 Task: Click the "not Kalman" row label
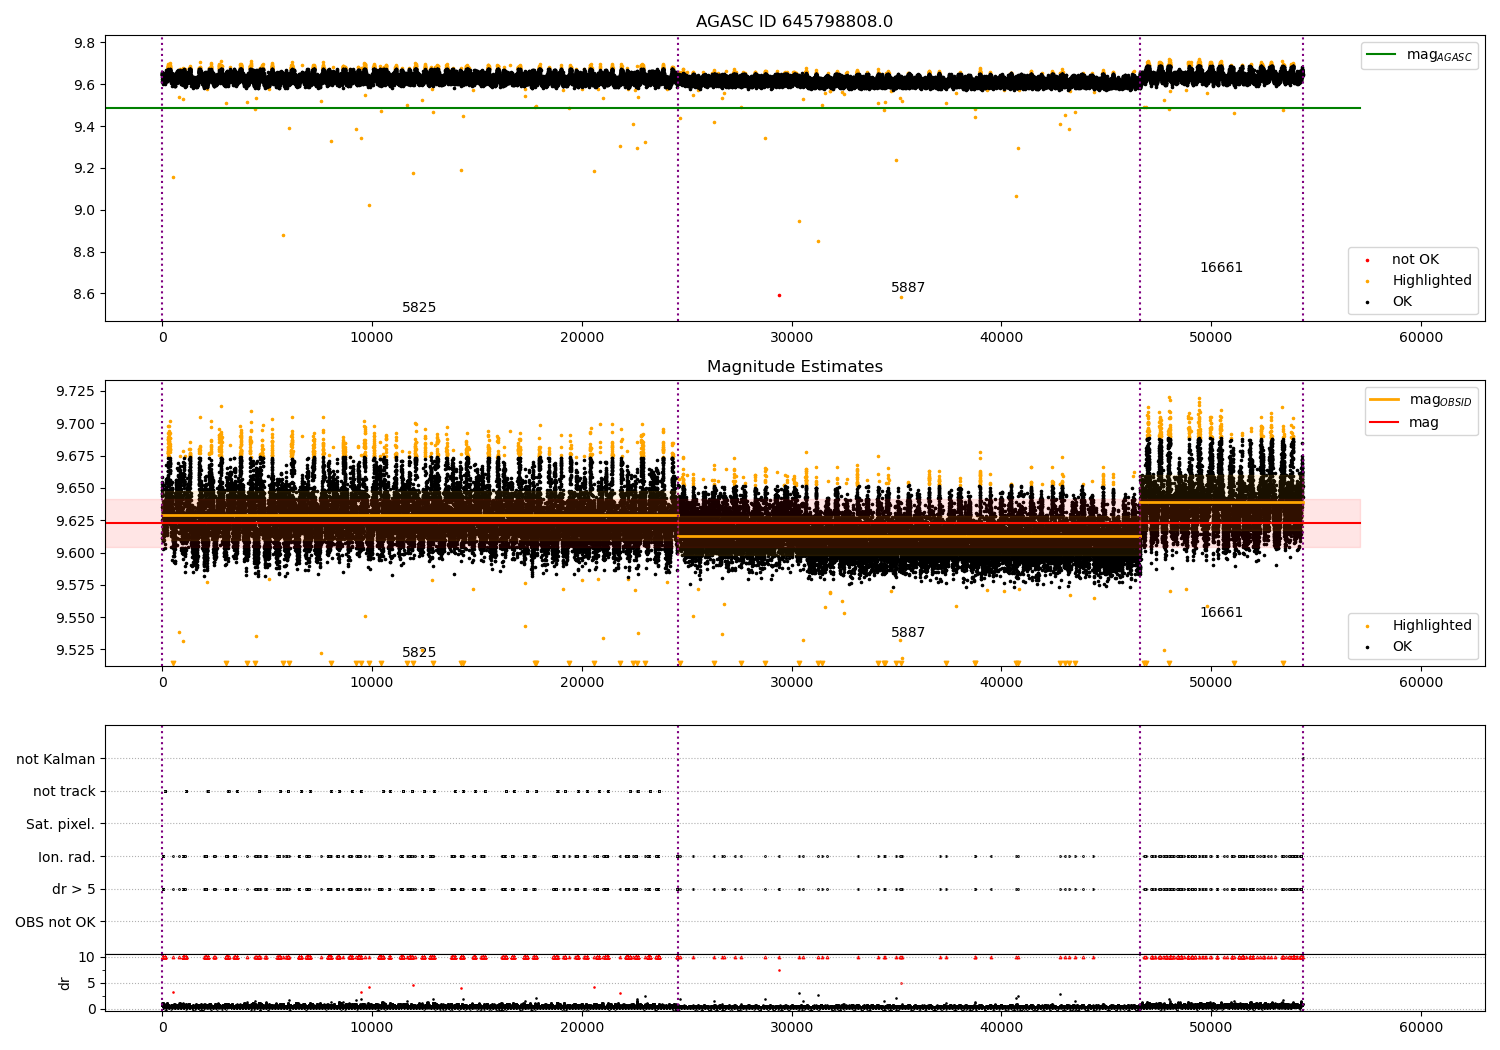(56, 760)
